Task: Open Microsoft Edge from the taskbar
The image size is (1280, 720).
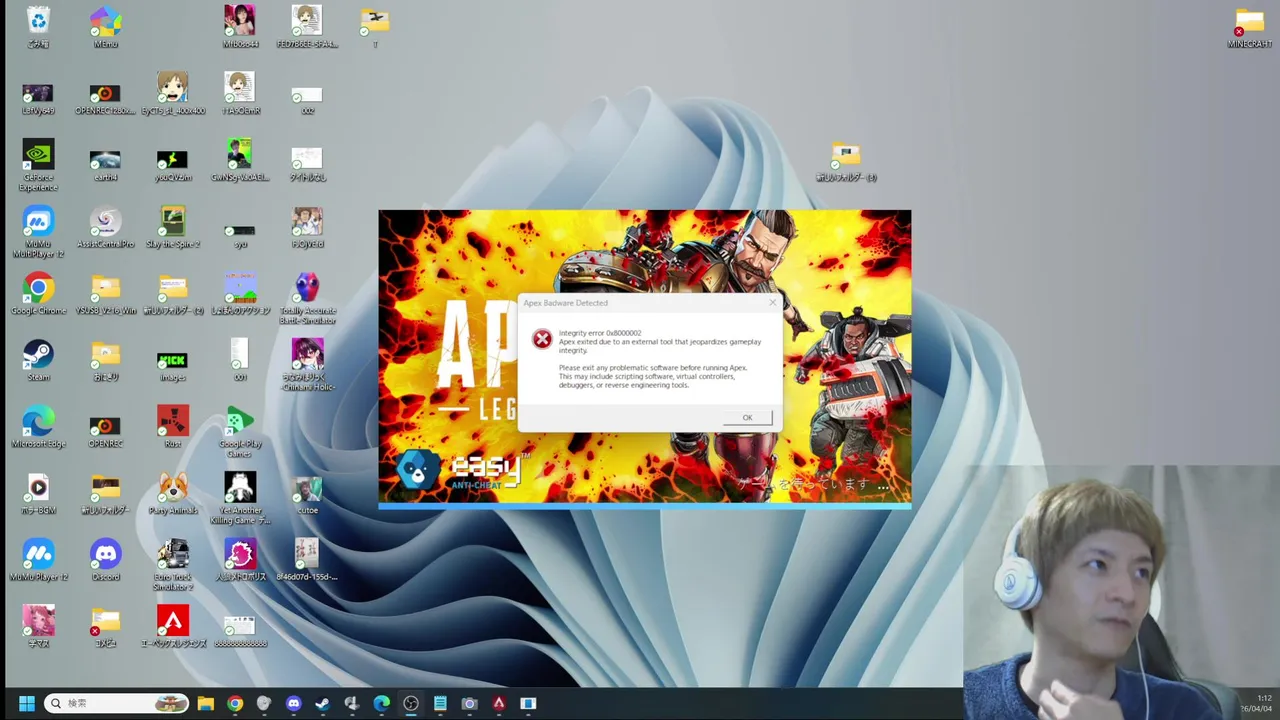Action: 381,703
